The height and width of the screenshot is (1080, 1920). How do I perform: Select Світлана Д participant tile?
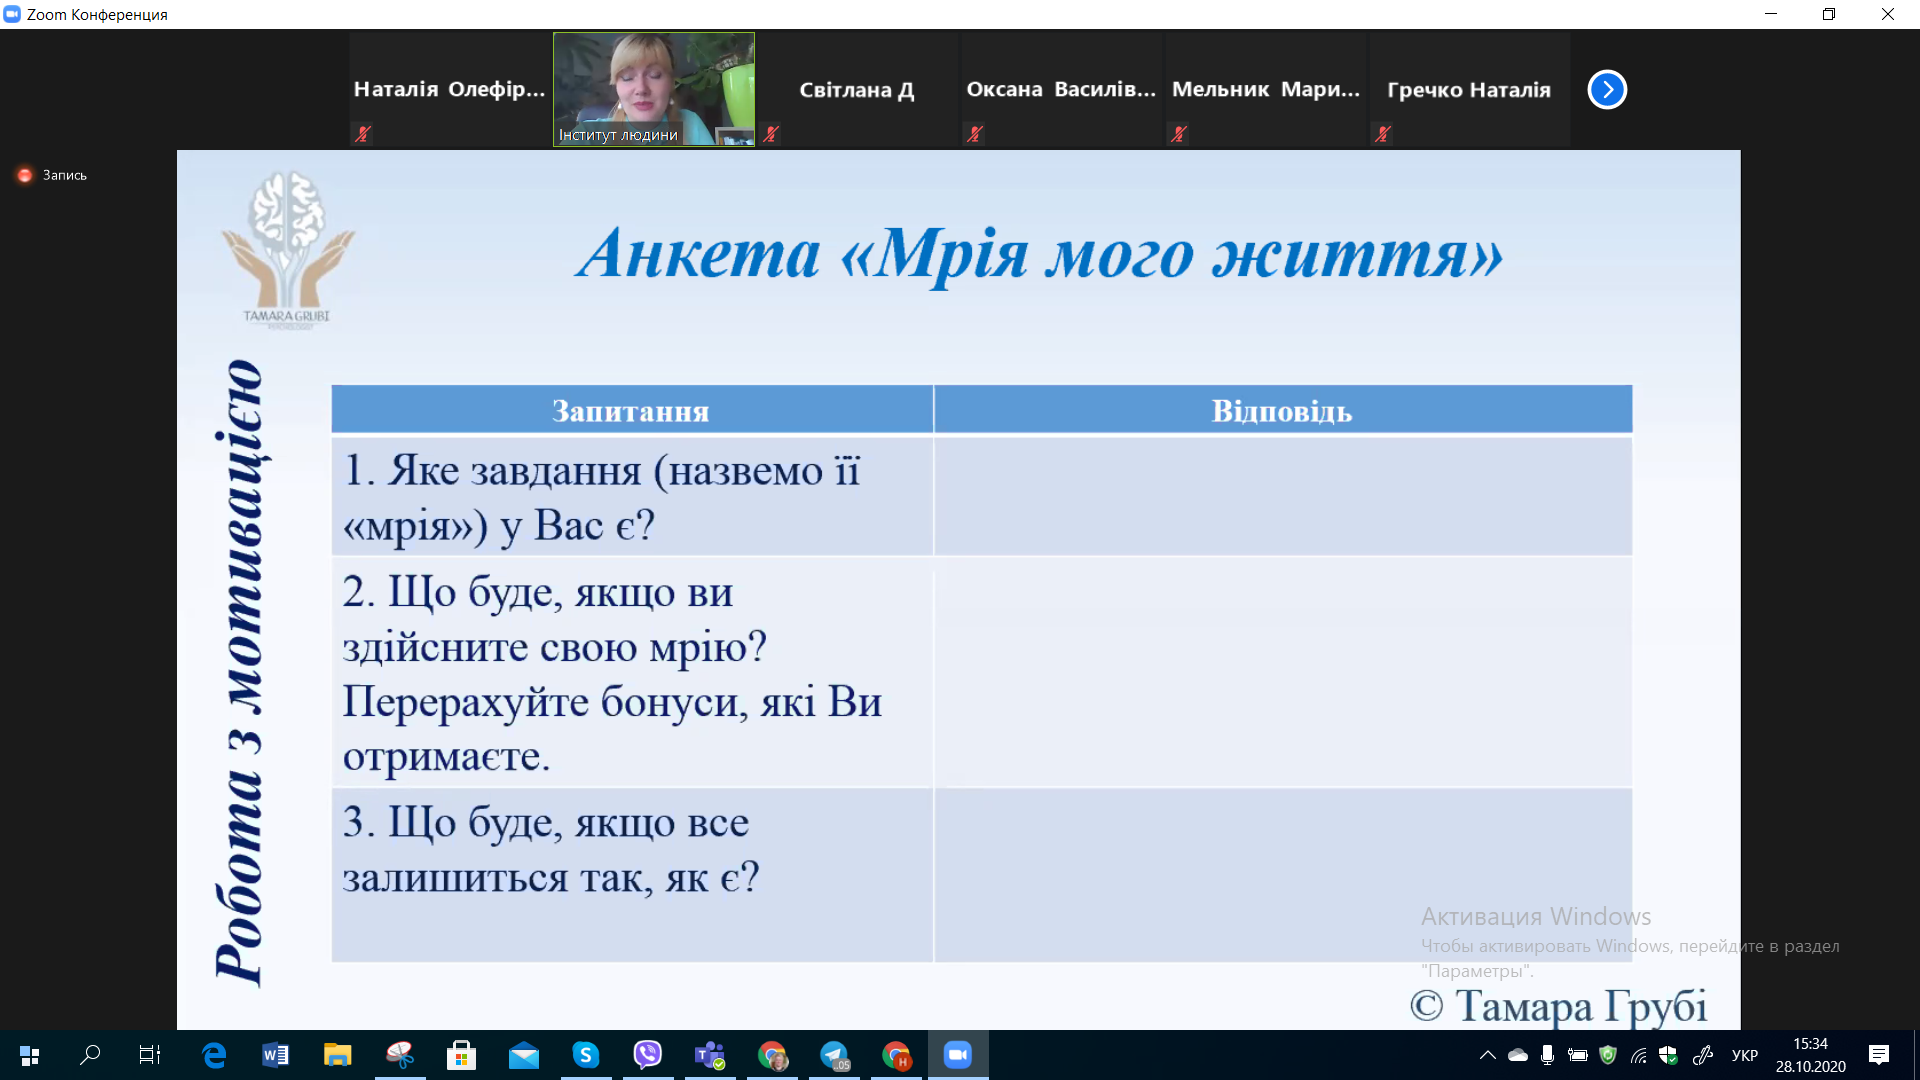(x=857, y=90)
